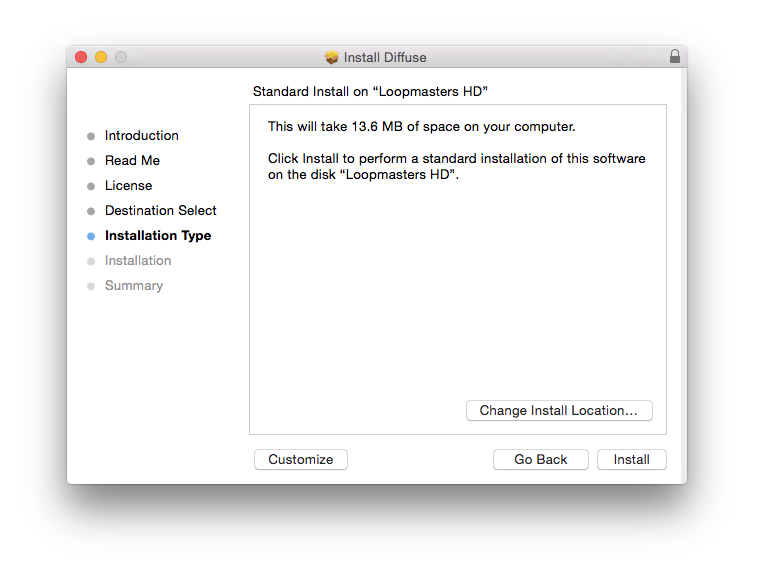Close the installer with red button

click(x=81, y=57)
